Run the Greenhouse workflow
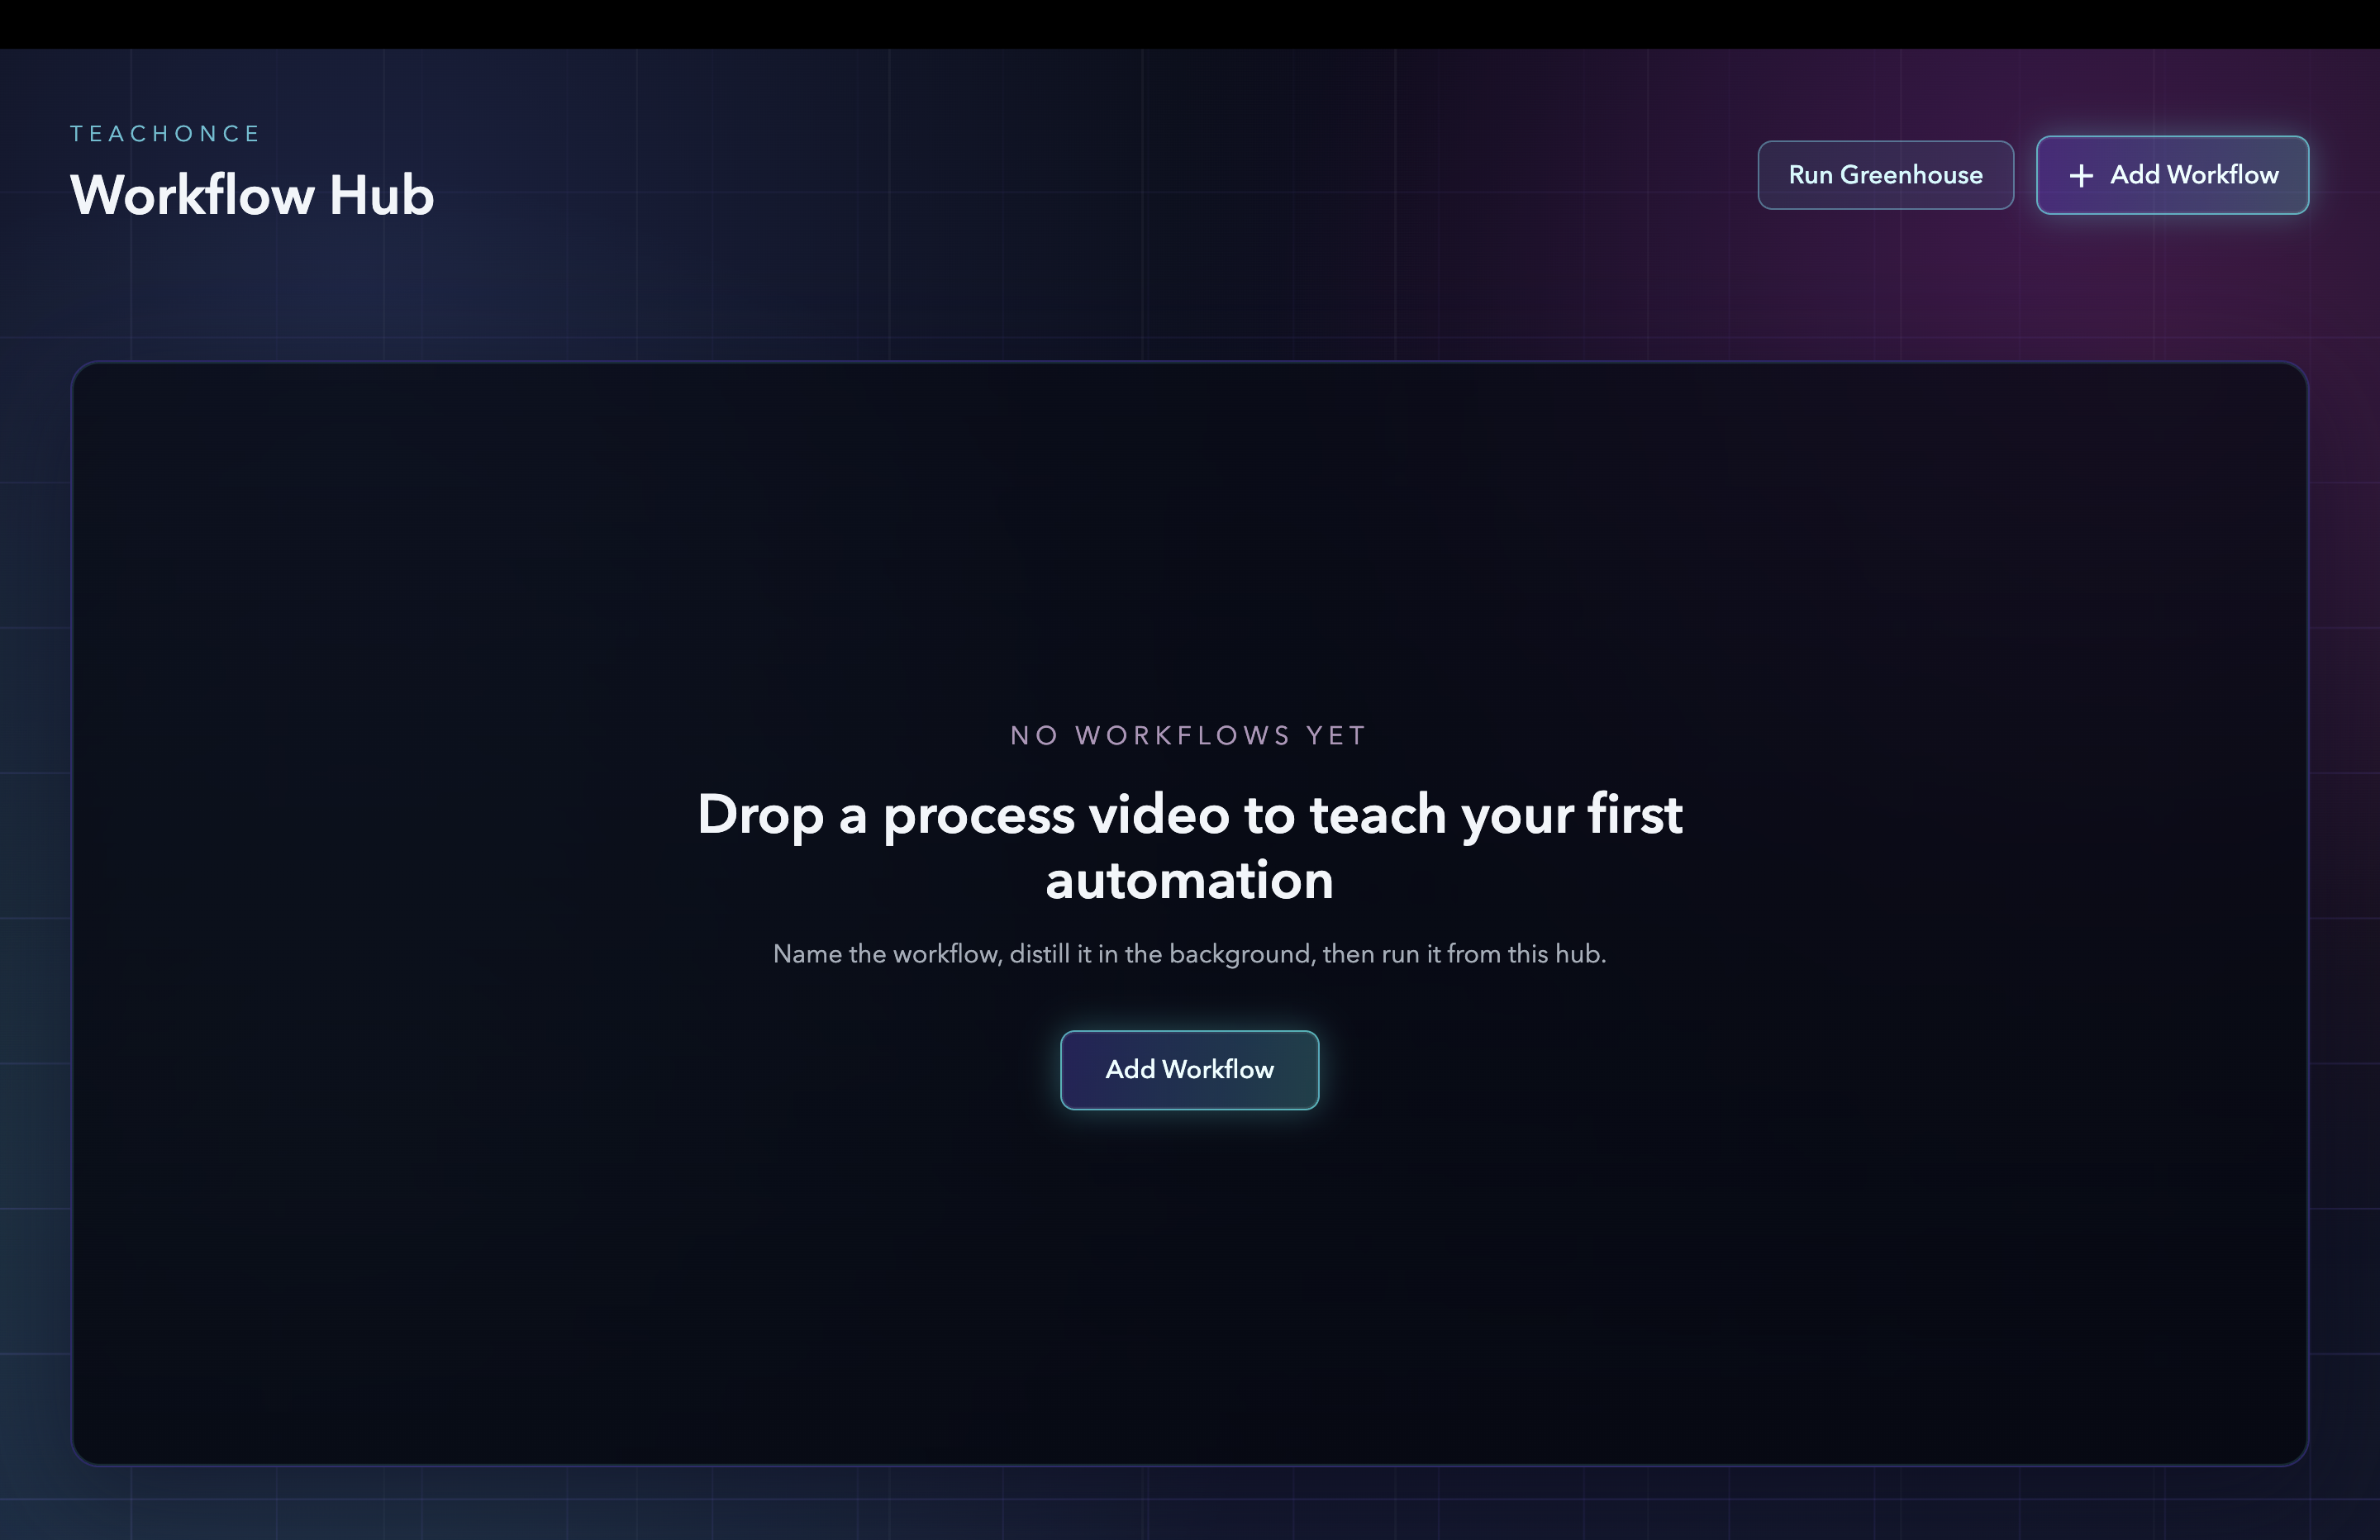The height and width of the screenshot is (1540, 2380). 1885,175
